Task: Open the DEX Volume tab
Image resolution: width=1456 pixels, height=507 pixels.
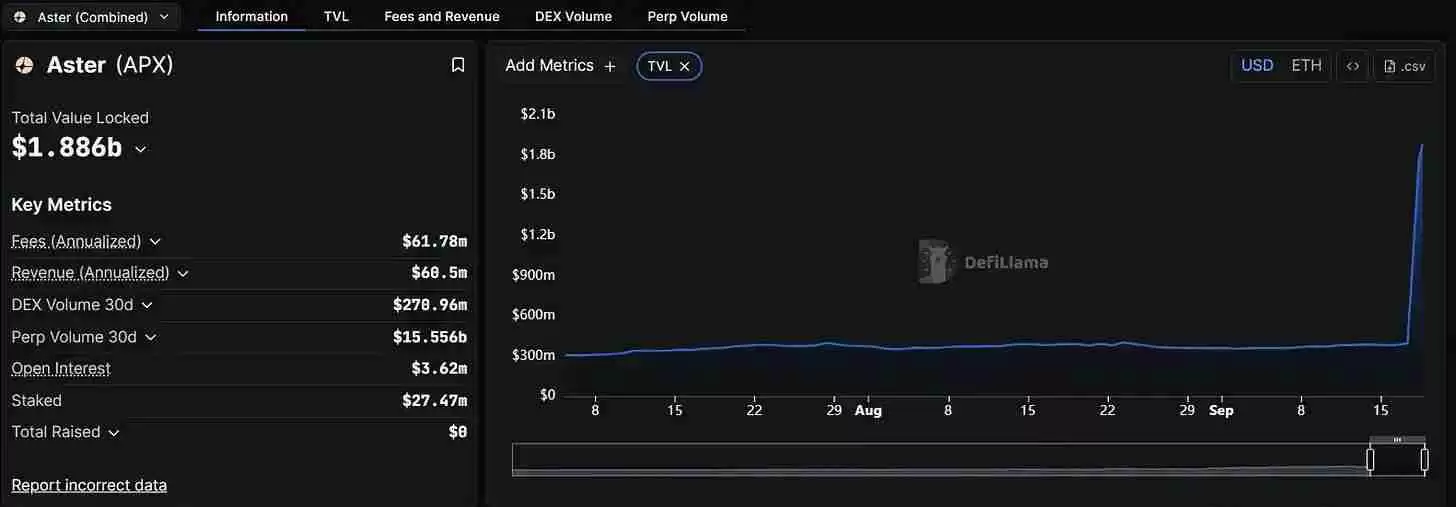Action: click(573, 16)
